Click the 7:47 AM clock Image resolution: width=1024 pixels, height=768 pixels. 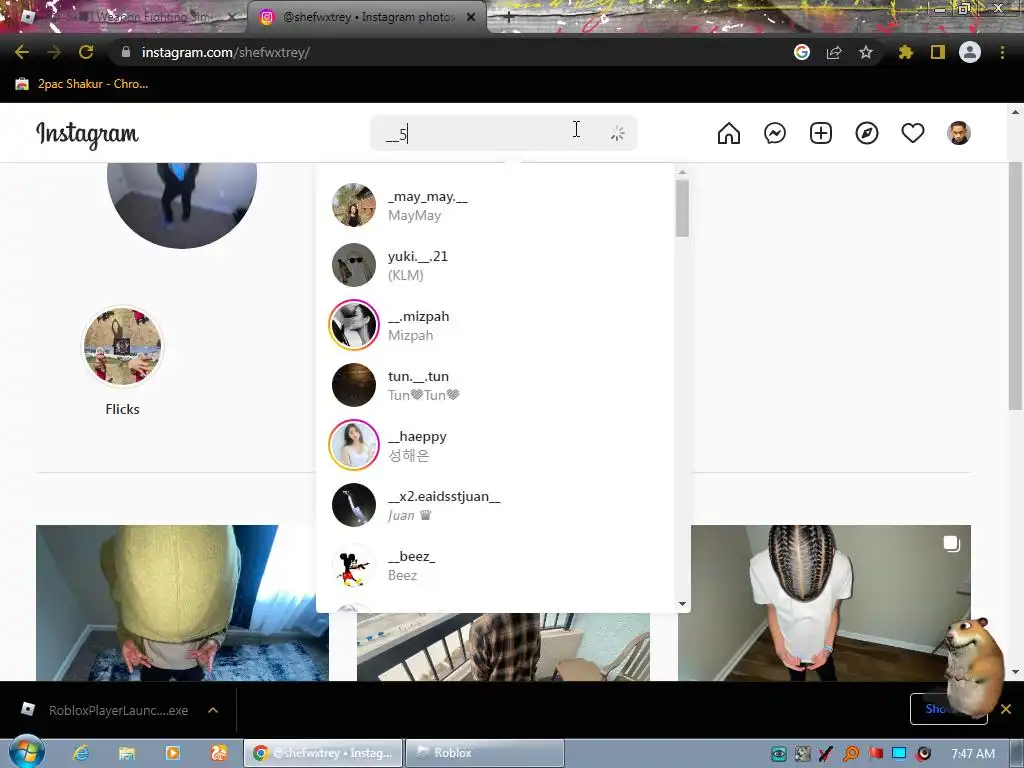[972, 754]
